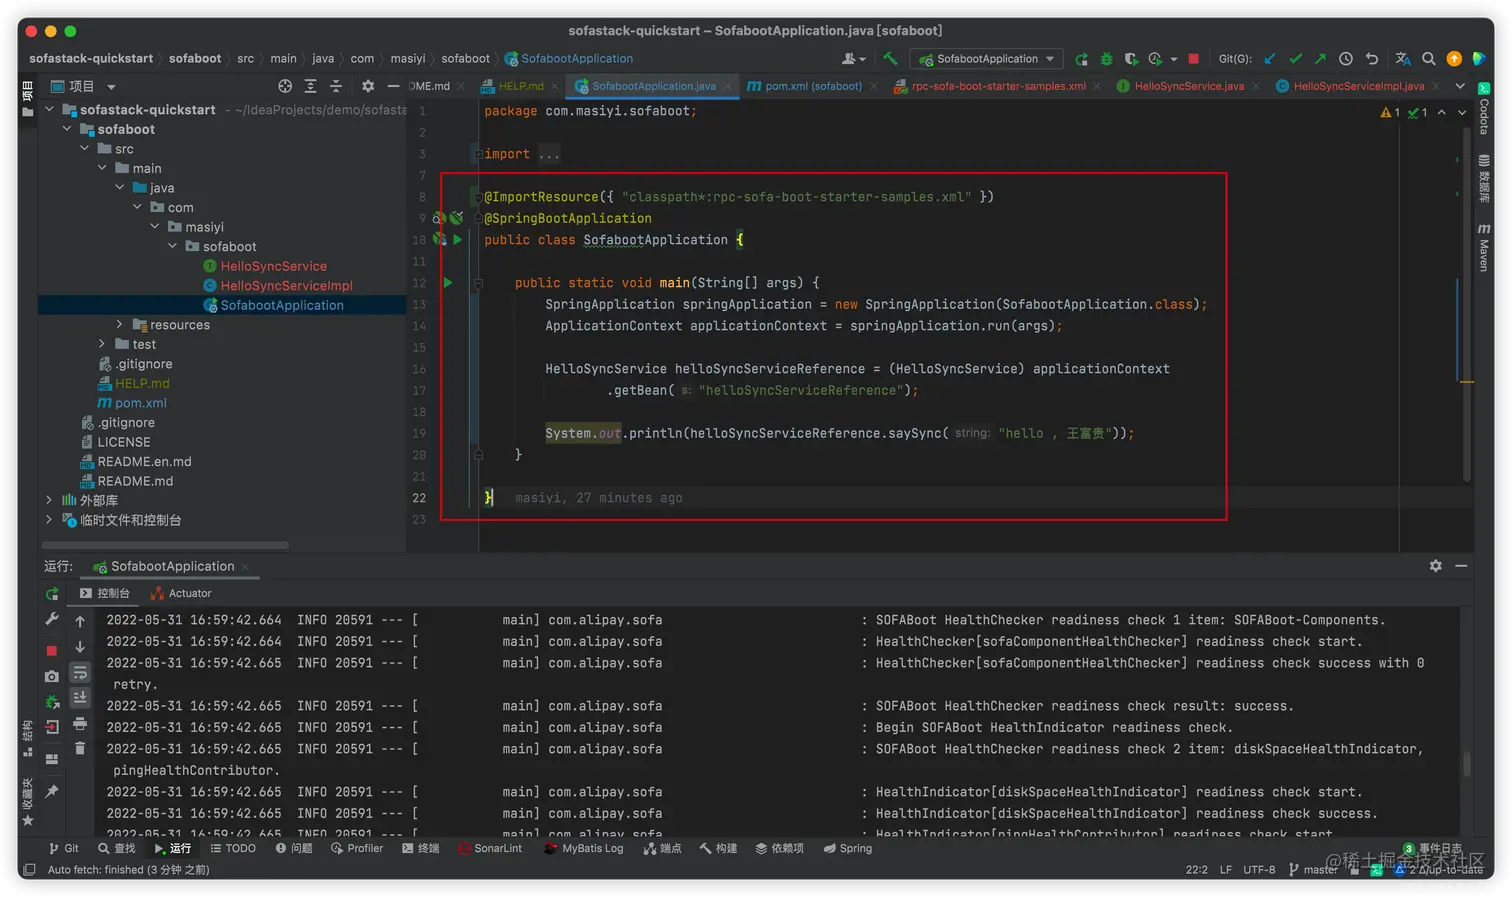The image size is (1512, 897).
Task: Click the master branch in the status bar
Action: (x=1313, y=869)
